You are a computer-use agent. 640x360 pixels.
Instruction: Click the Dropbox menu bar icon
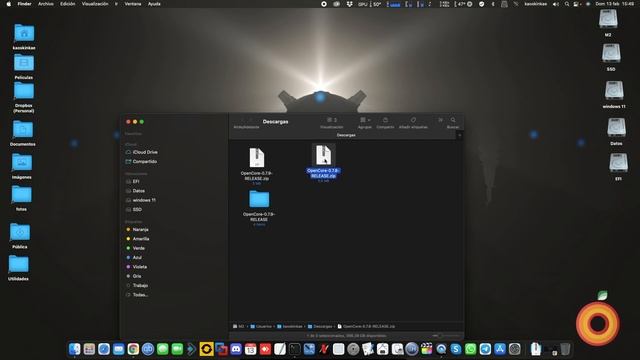point(349,4)
